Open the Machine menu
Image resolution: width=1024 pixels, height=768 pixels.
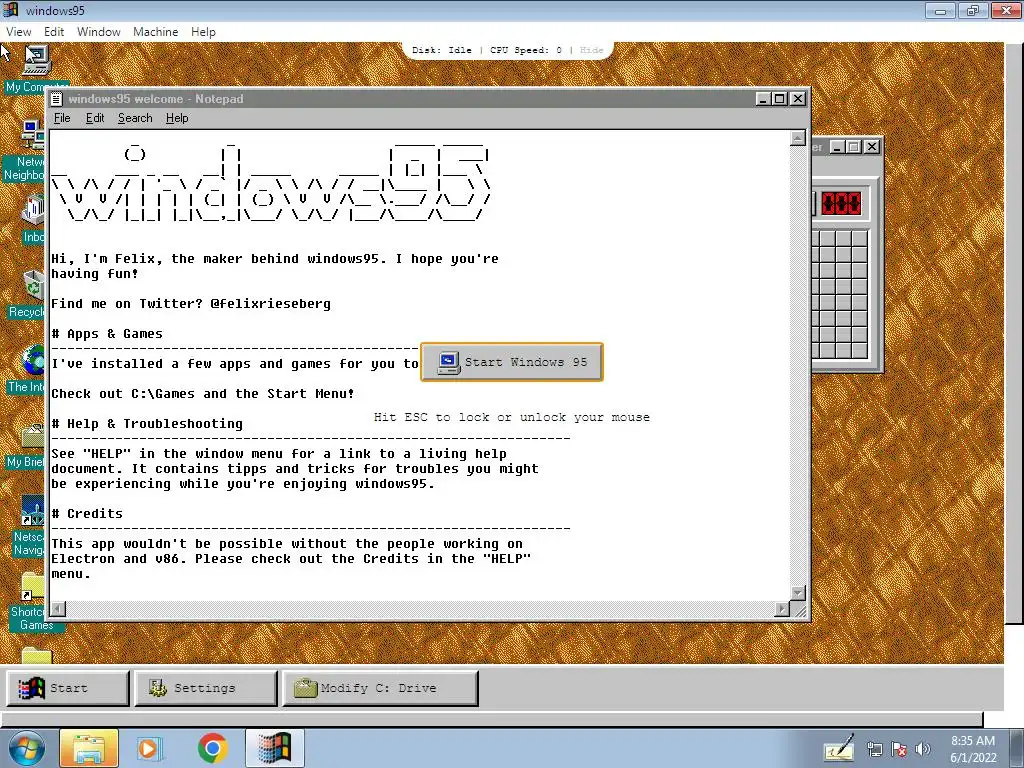[155, 31]
